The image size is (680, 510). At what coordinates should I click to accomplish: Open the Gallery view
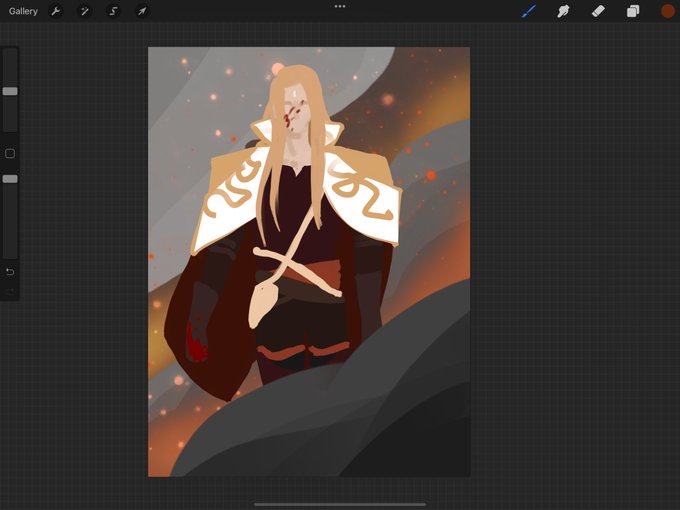pos(23,11)
